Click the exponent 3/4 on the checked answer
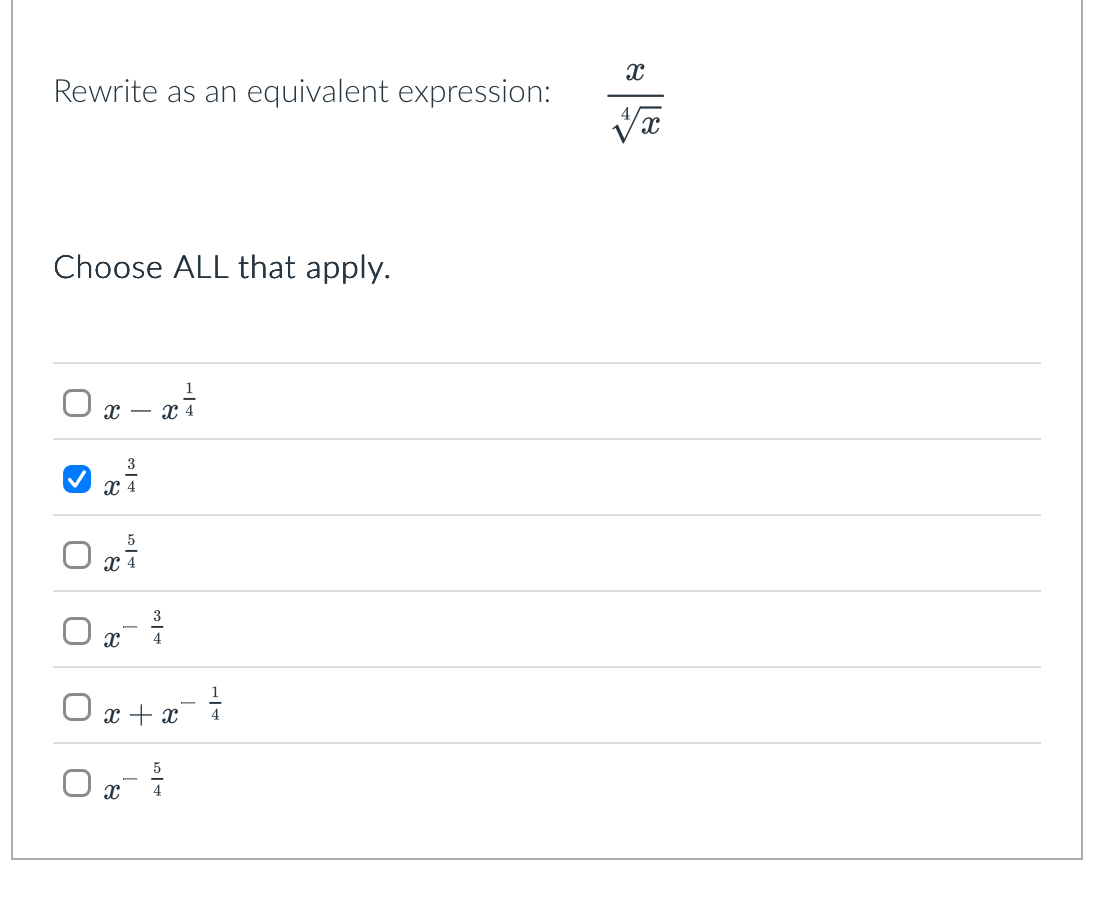Viewport: 1107px width, 906px height. [x=131, y=473]
